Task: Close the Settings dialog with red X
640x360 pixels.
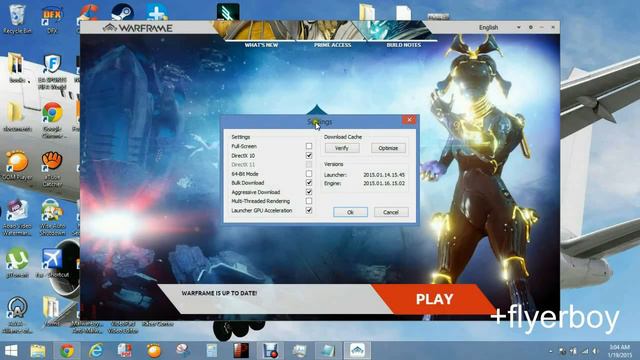Action: [409, 120]
